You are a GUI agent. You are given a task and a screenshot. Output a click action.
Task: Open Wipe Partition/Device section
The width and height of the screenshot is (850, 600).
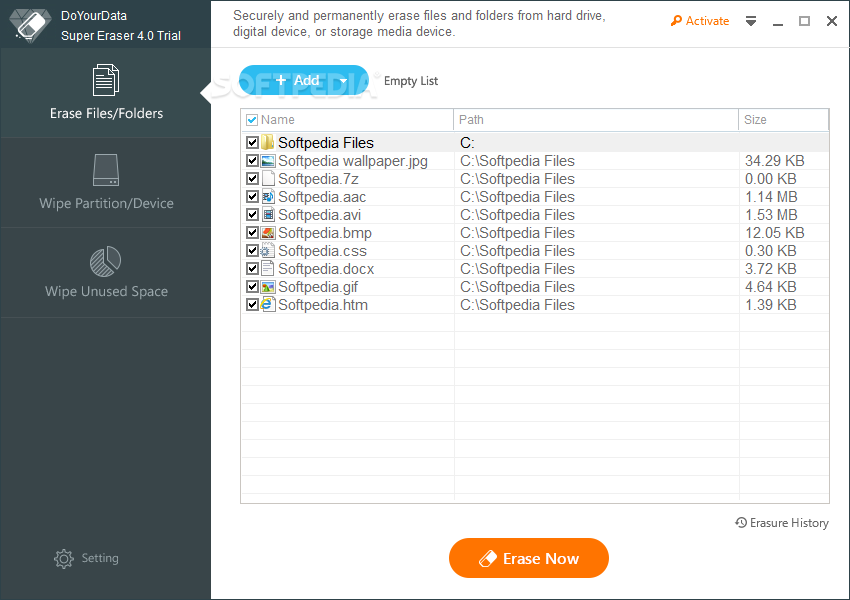tap(106, 183)
